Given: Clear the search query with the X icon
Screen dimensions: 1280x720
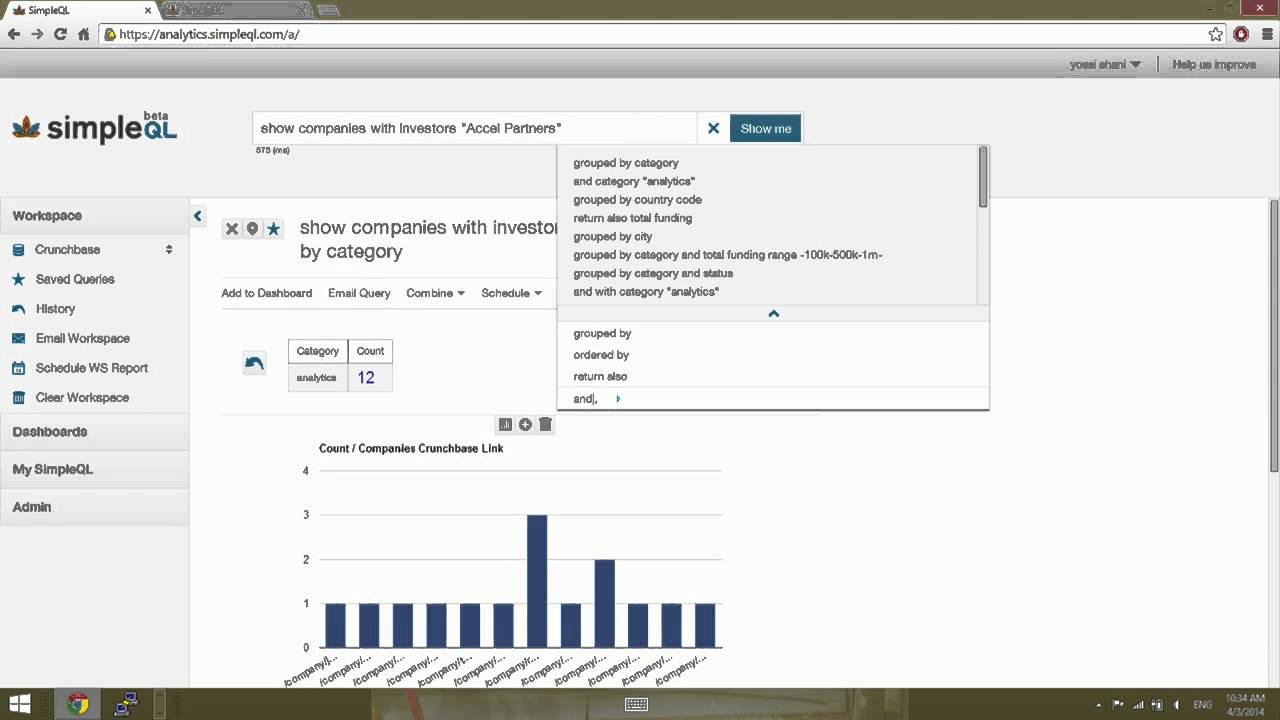Looking at the screenshot, I should click(x=713, y=128).
